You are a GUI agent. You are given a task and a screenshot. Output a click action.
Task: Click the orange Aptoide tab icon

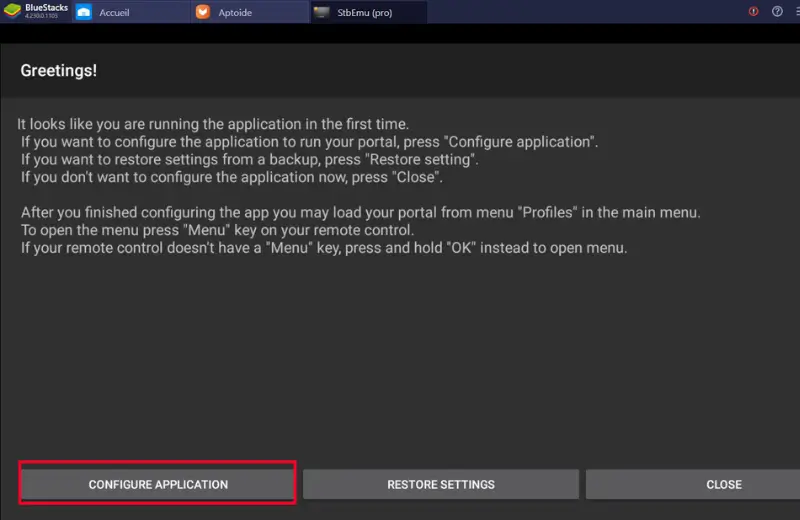click(203, 12)
